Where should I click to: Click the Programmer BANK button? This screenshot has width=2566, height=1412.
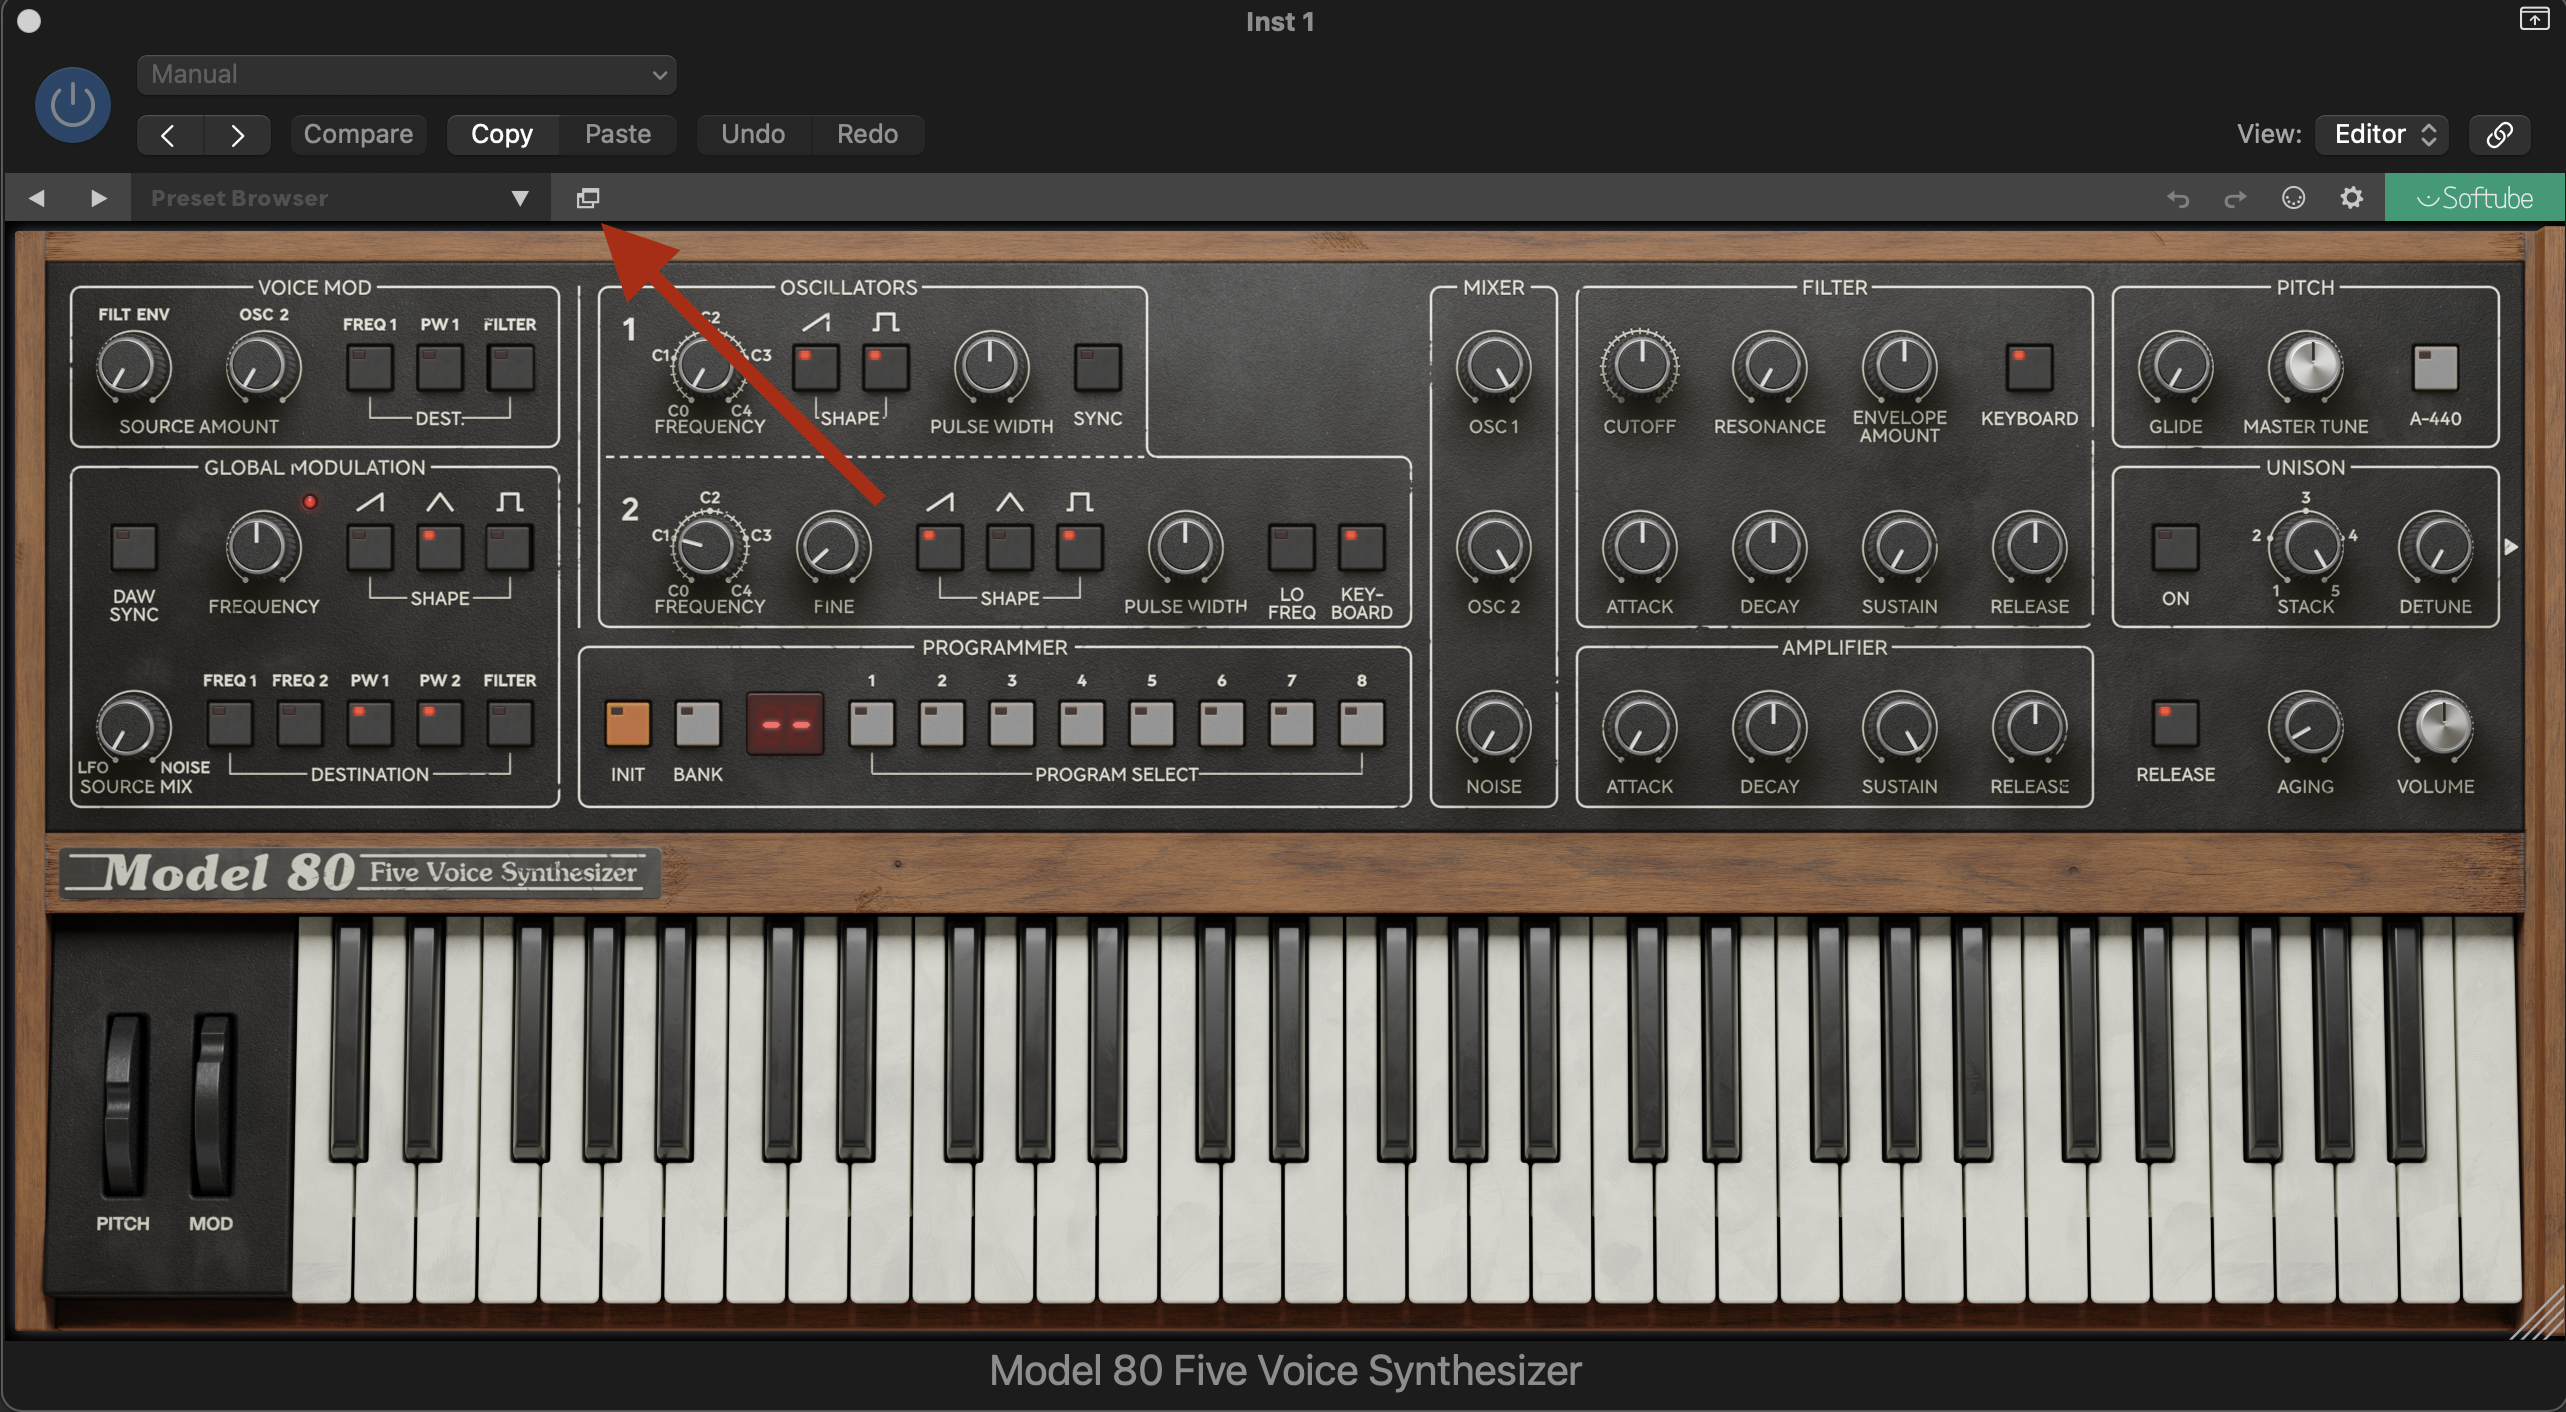pyautogui.click(x=698, y=724)
